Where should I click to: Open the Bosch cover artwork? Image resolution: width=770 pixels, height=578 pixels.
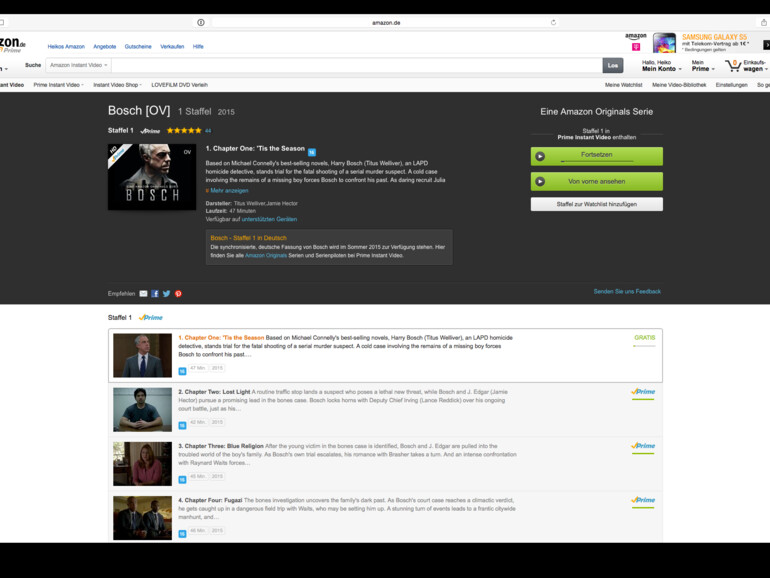tap(152, 177)
